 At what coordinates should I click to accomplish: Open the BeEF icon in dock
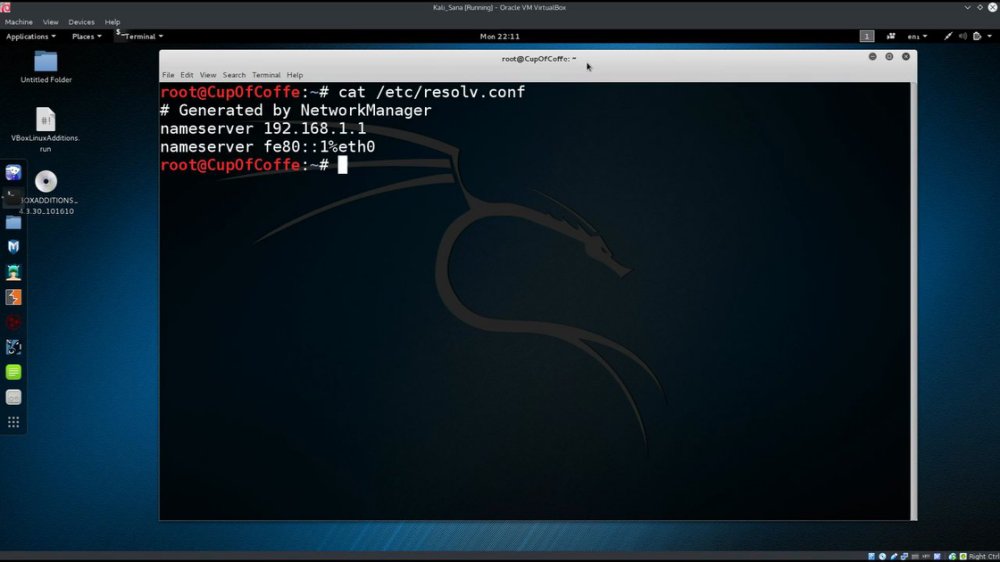pos(13,347)
